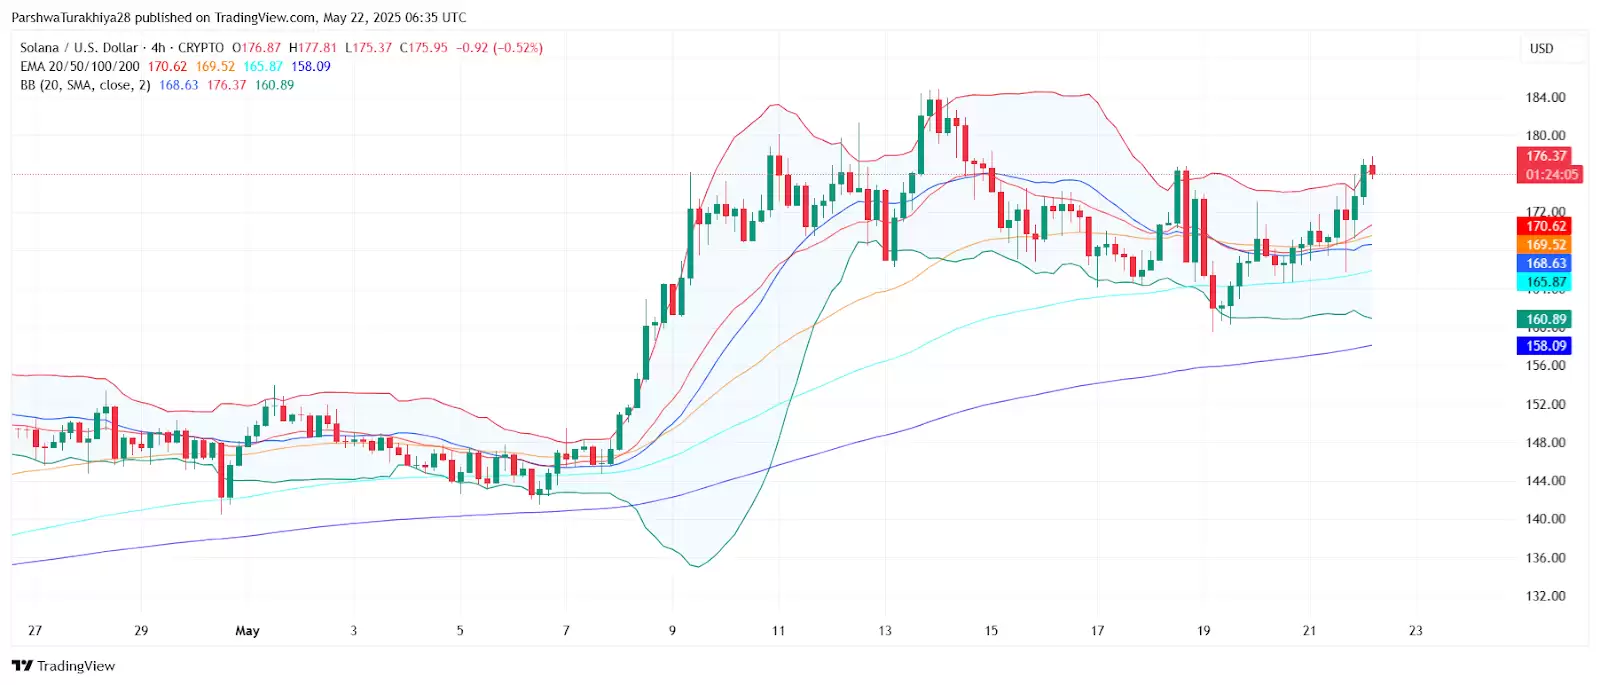Click the orange 169.52 tag on price axis
This screenshot has width=1600, height=685.
pos(1545,245)
